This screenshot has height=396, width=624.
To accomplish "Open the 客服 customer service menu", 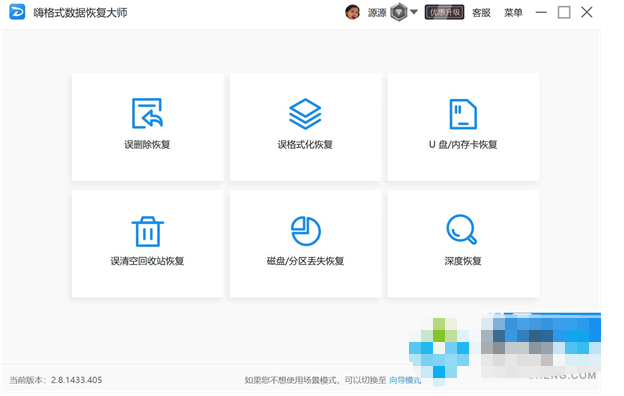I will [481, 13].
